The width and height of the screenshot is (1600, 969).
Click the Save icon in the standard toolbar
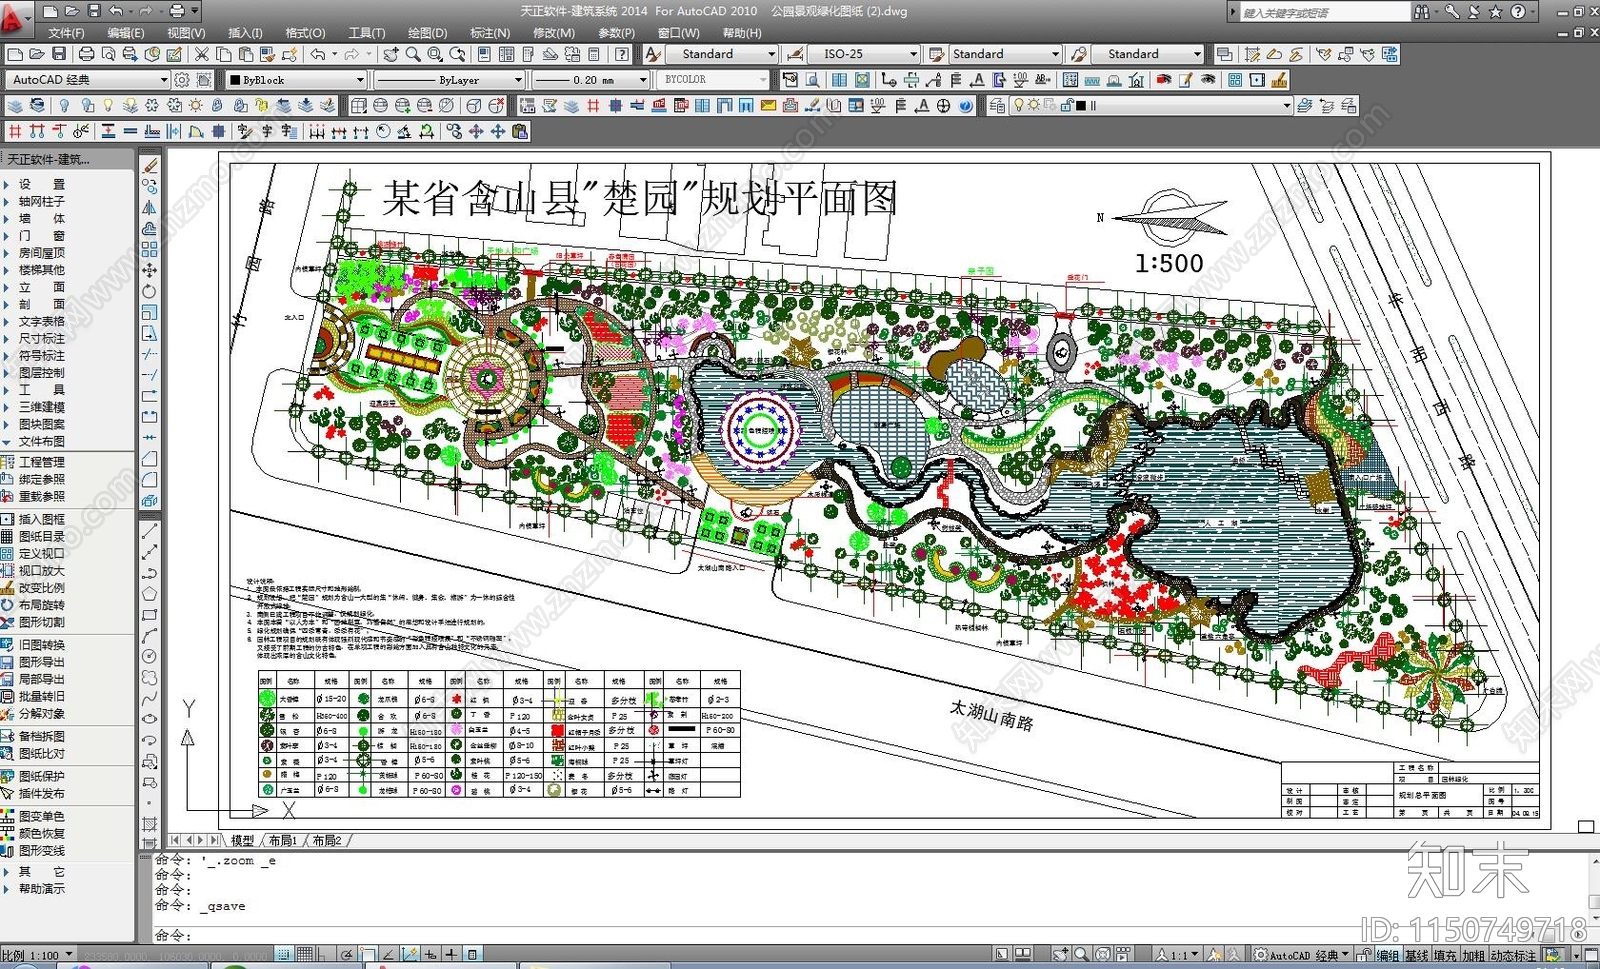coord(59,54)
